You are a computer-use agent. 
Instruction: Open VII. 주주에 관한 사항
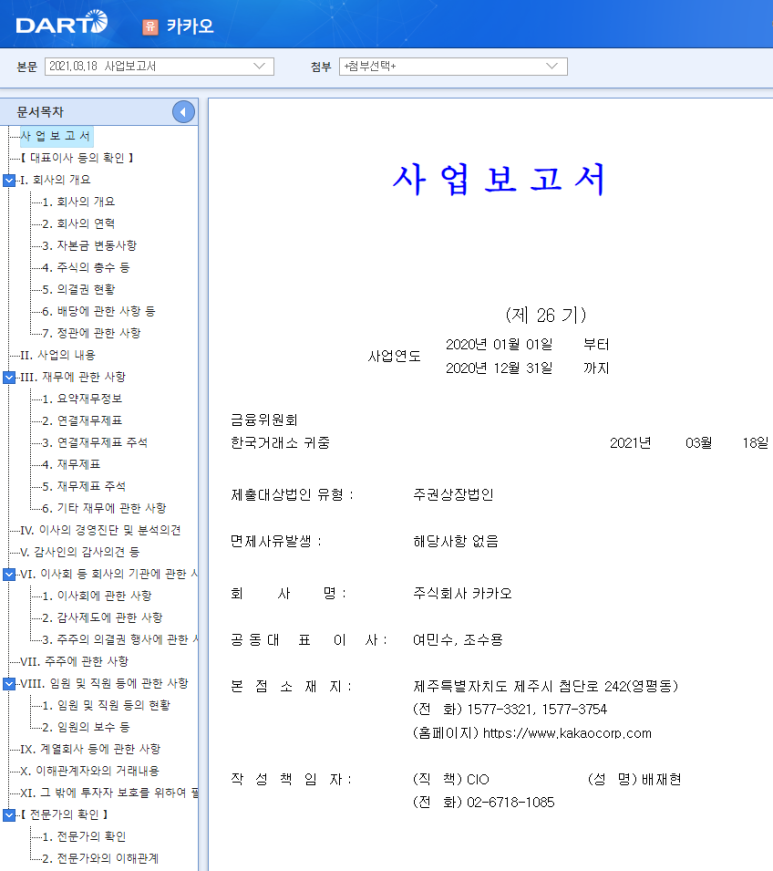[74, 662]
